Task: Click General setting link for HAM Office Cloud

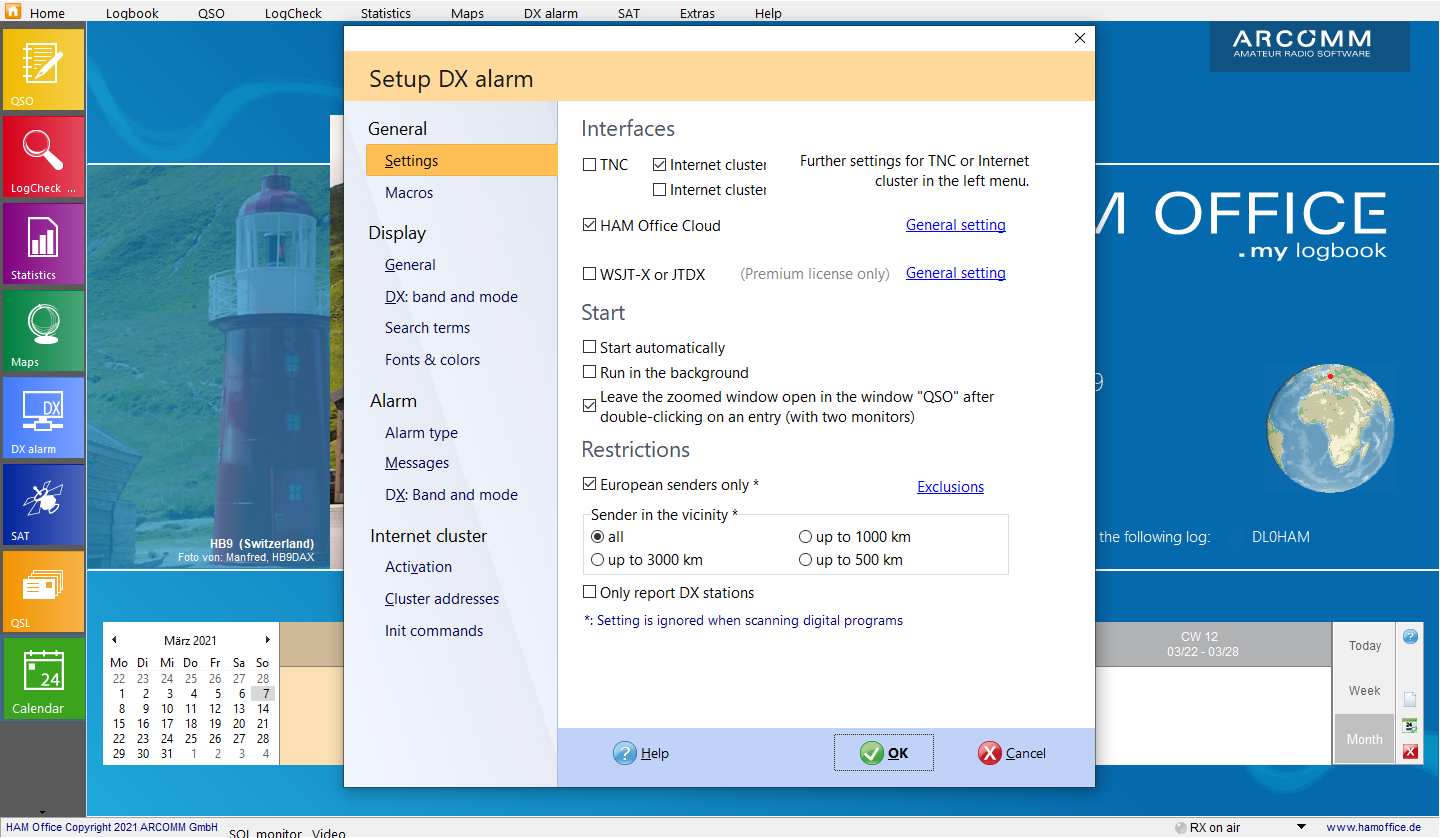Action: [956, 225]
